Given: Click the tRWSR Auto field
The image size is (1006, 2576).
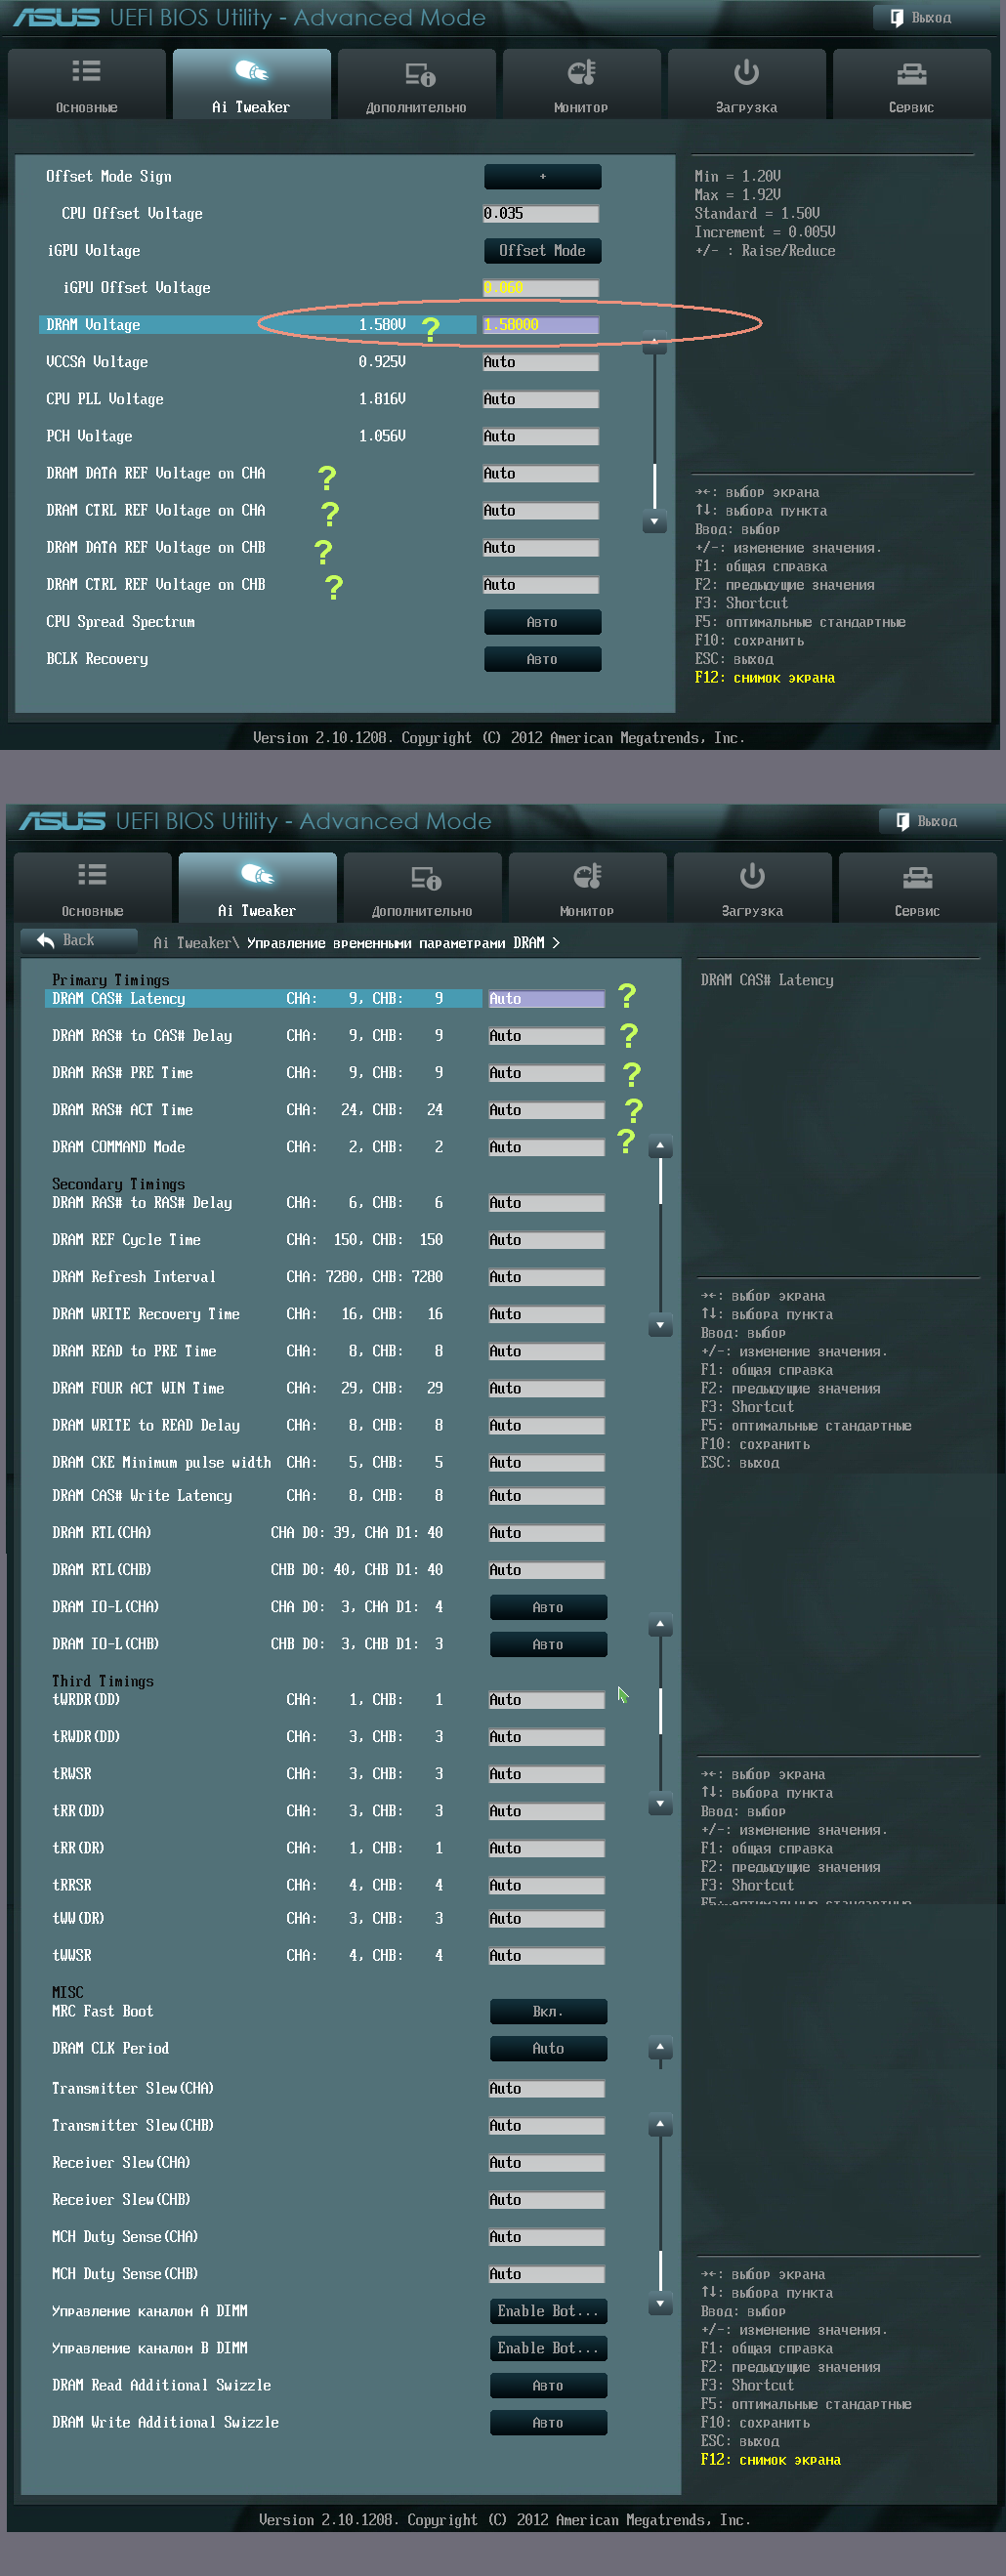Looking at the screenshot, I should 547,1774.
